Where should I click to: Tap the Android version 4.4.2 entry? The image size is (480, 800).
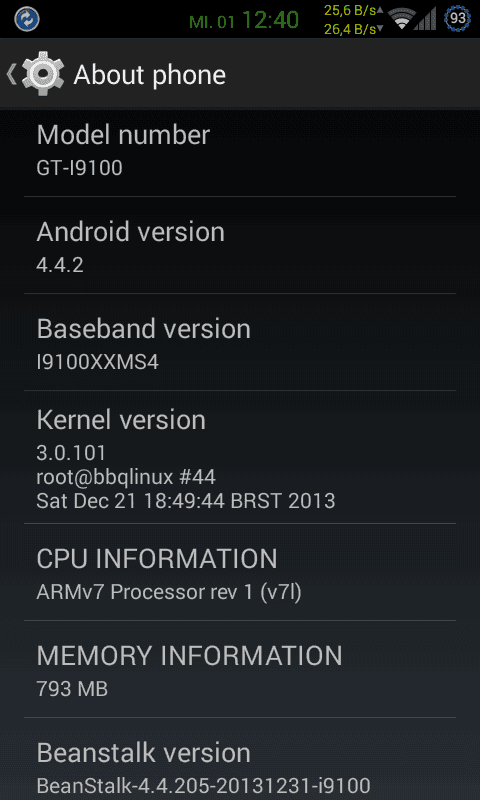[240, 245]
